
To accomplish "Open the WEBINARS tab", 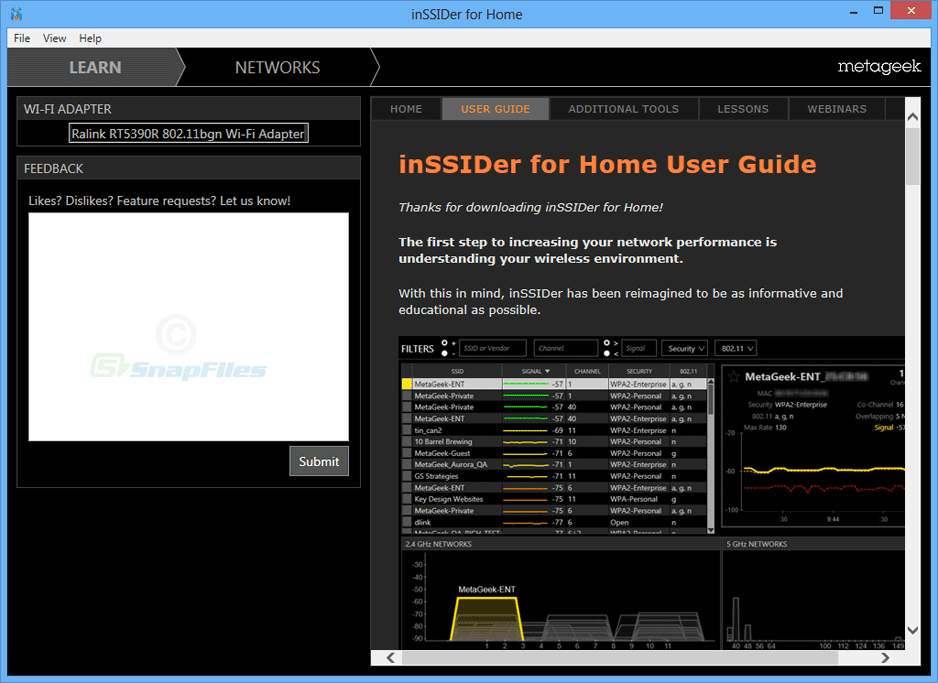I will coord(837,109).
